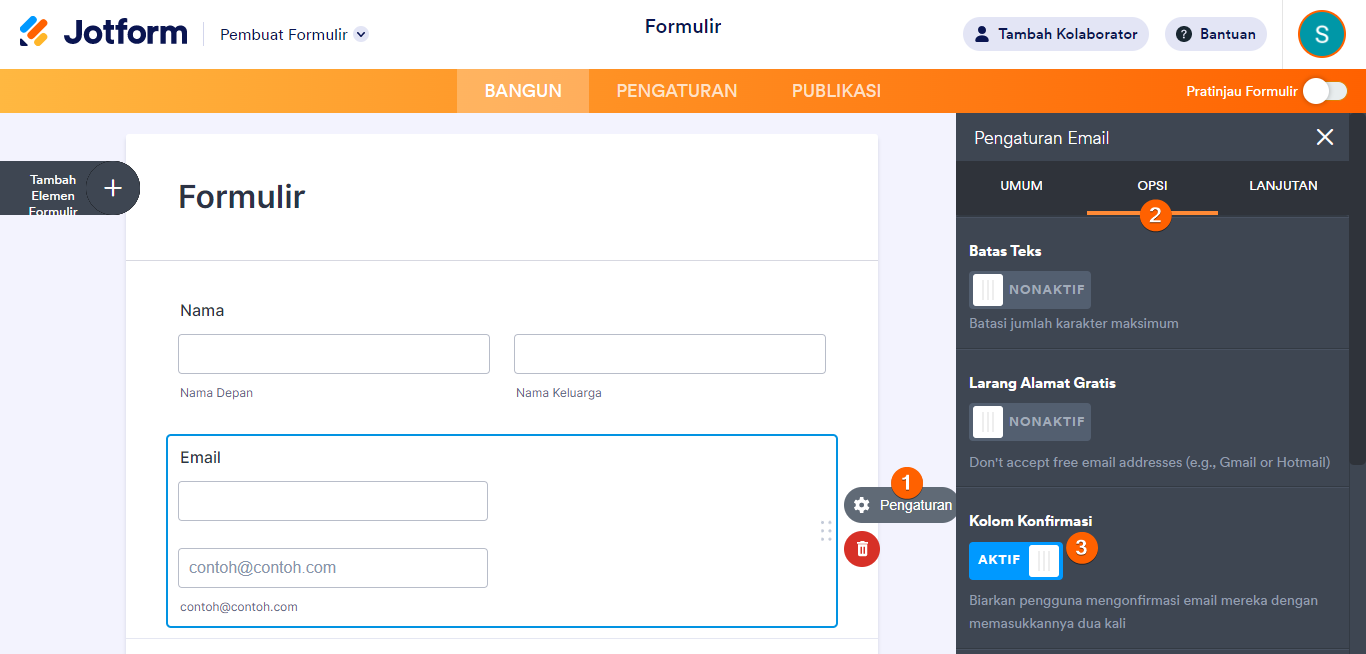The width and height of the screenshot is (1366, 654).
Task: Click the Jotform logo
Action: [103, 33]
